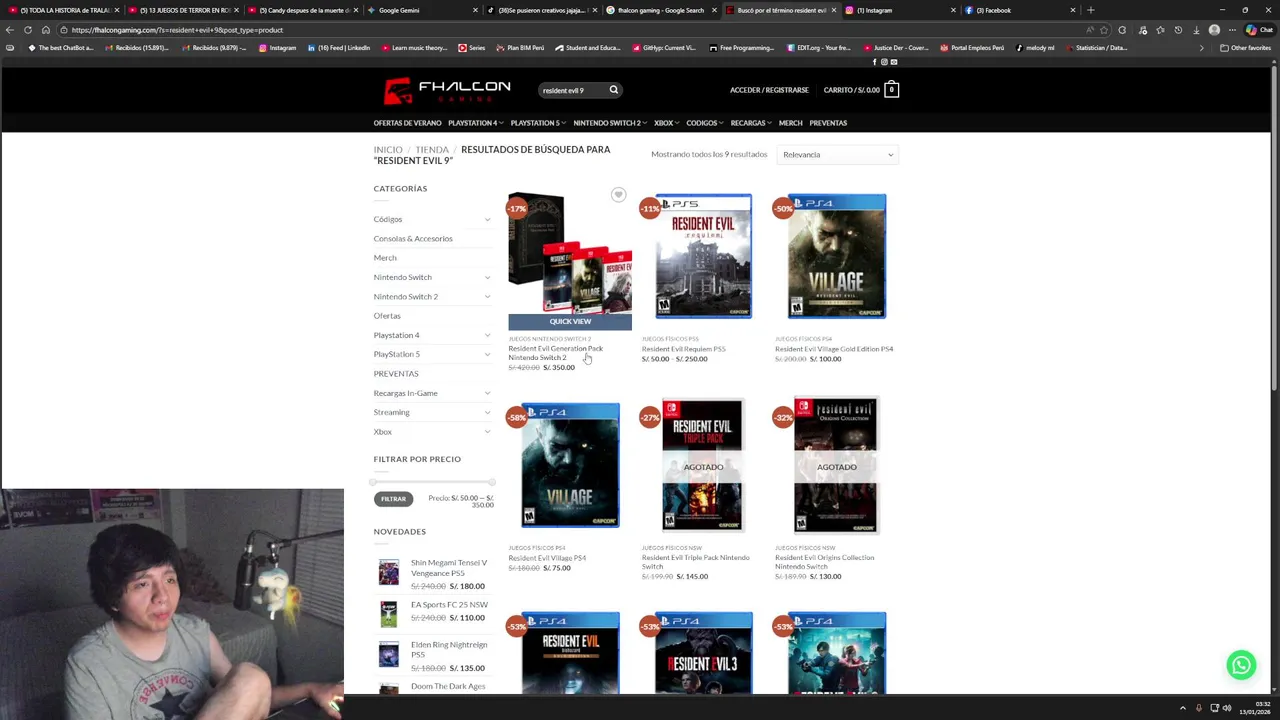This screenshot has width=1280, height=720.
Task: Open Resident Evil Origins Collection title link
Action: pos(824,562)
